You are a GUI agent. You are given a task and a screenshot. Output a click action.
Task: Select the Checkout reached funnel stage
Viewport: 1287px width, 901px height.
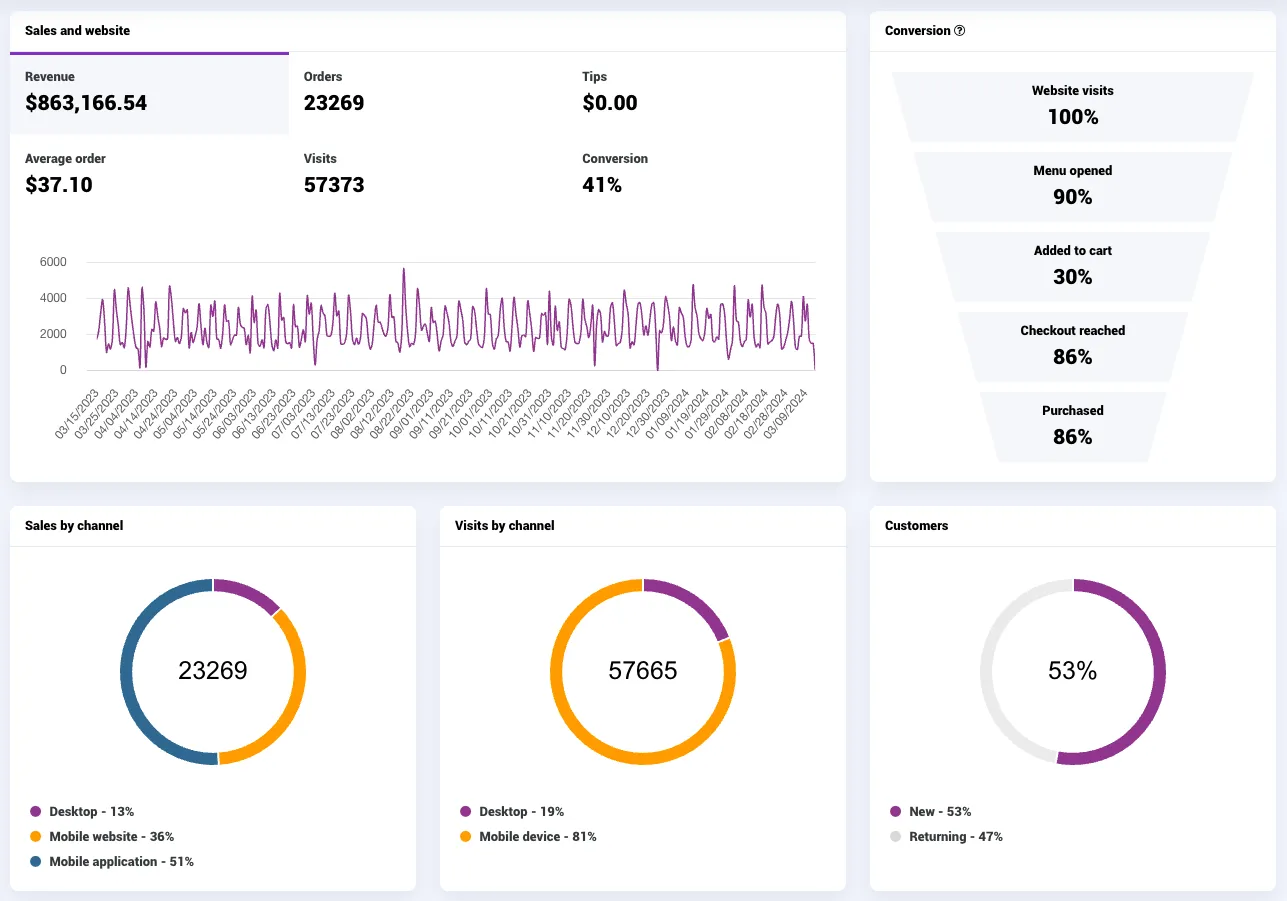1073,346
